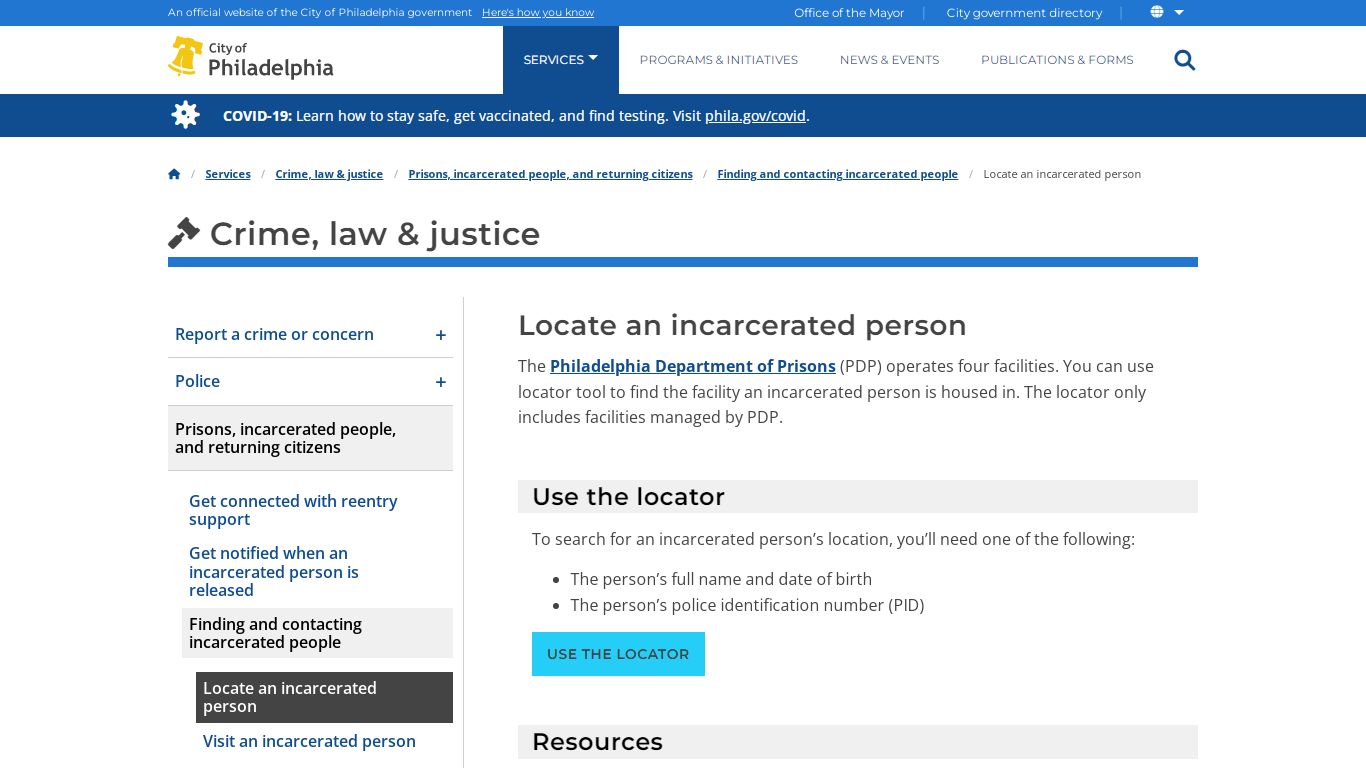The width and height of the screenshot is (1366, 768).
Task: Open Finding and contacting incarcerated people breadcrumb
Action: 837,174
